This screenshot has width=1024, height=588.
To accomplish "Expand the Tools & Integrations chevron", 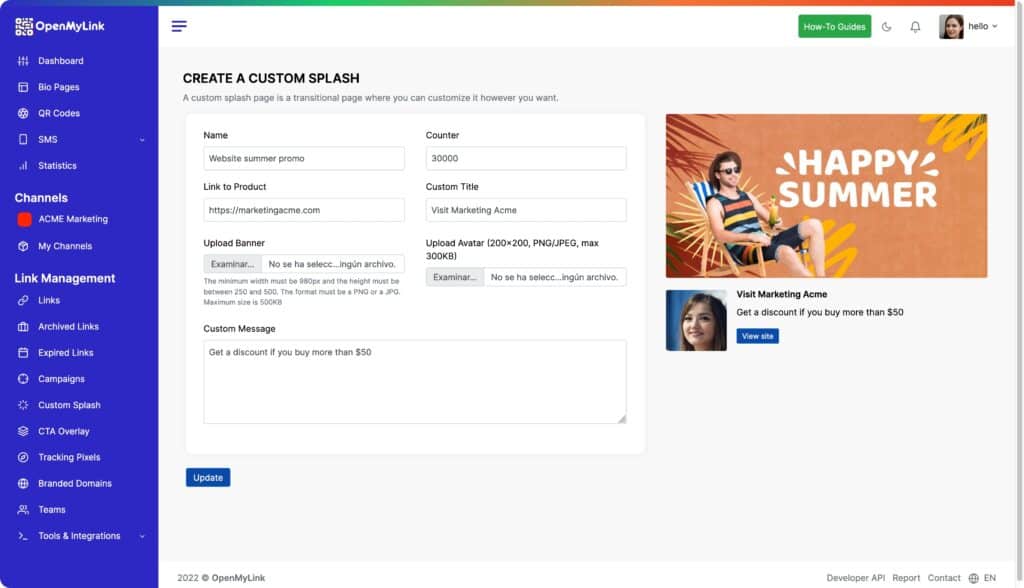I will tap(142, 536).
